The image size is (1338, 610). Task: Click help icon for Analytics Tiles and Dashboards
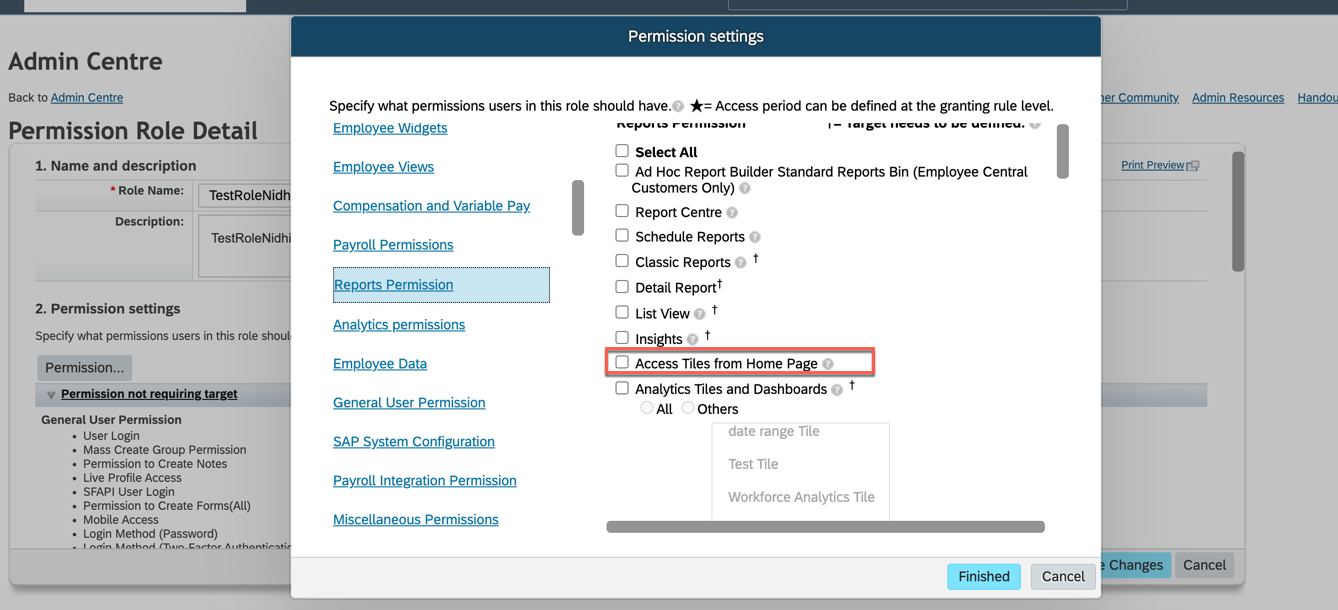(x=837, y=390)
